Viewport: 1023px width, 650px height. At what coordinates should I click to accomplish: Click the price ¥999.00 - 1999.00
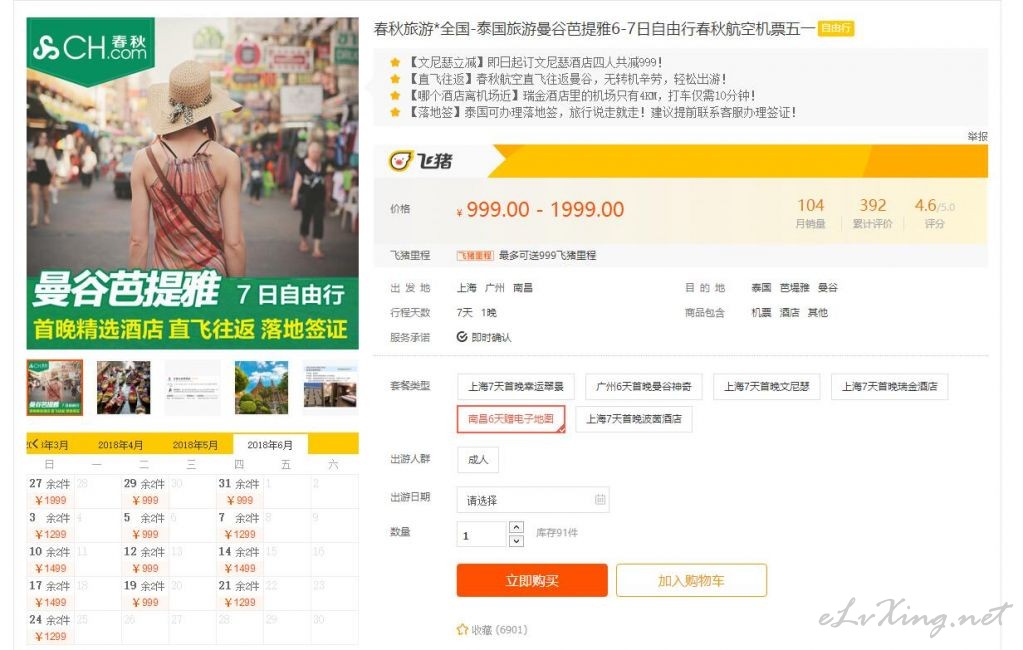pos(540,209)
